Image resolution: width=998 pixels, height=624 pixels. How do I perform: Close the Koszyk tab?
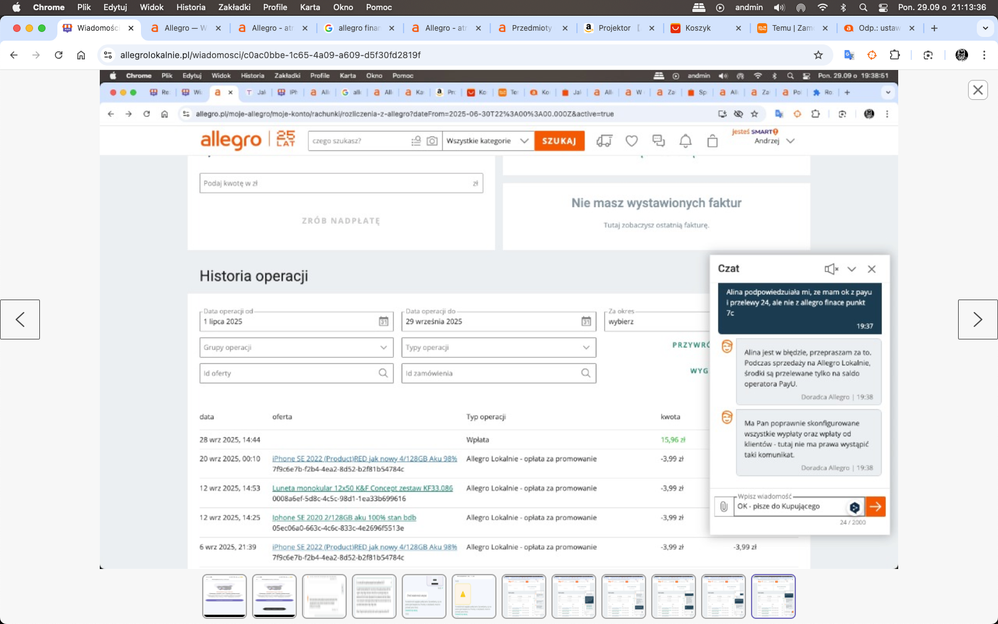738,28
